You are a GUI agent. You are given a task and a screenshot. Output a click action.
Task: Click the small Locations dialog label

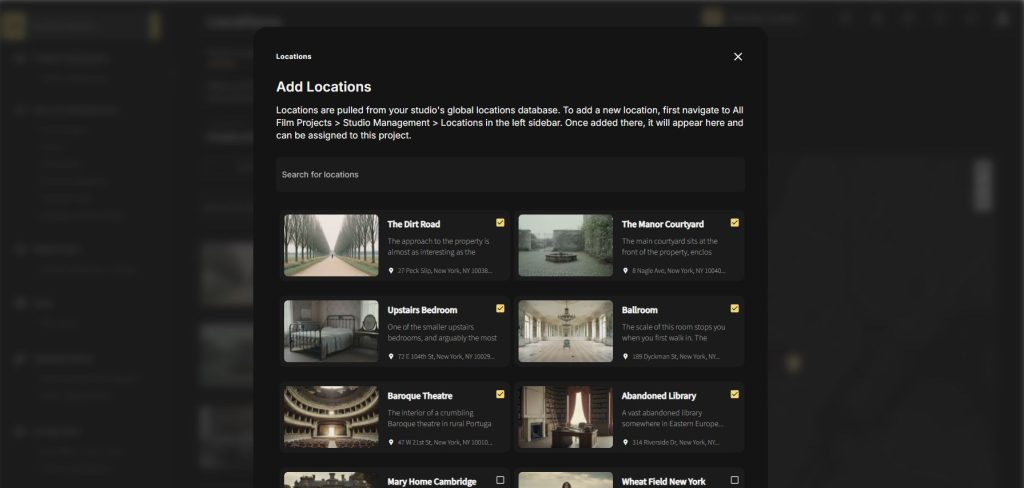(x=293, y=57)
